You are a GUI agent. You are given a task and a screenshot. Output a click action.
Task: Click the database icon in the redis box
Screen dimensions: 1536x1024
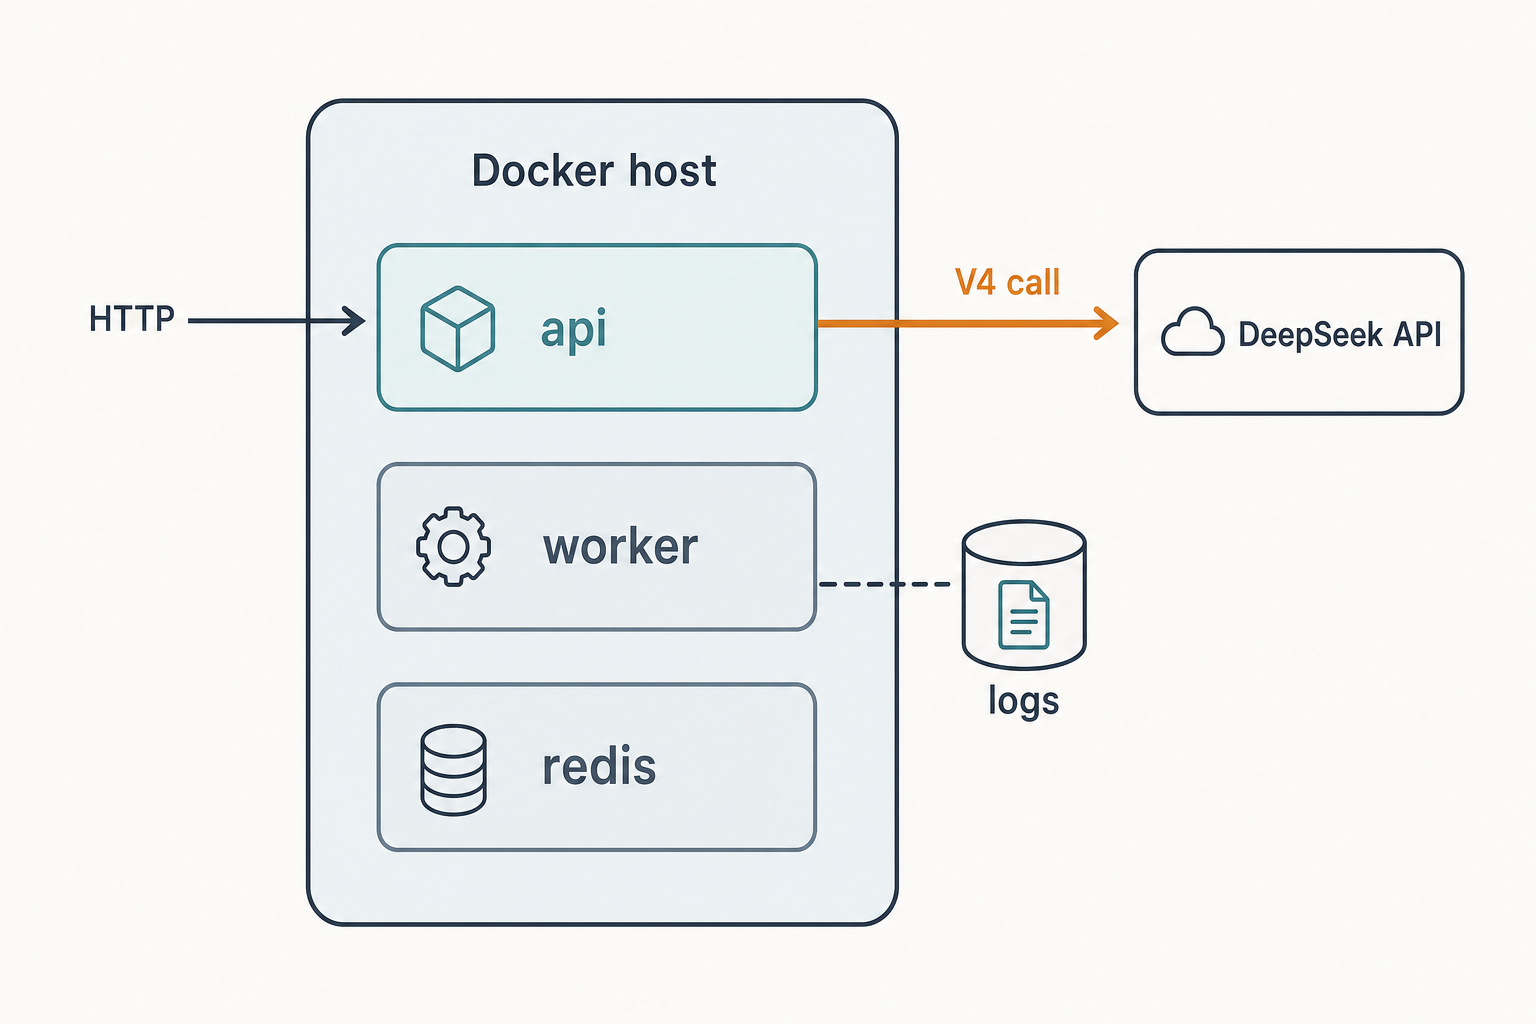click(453, 770)
